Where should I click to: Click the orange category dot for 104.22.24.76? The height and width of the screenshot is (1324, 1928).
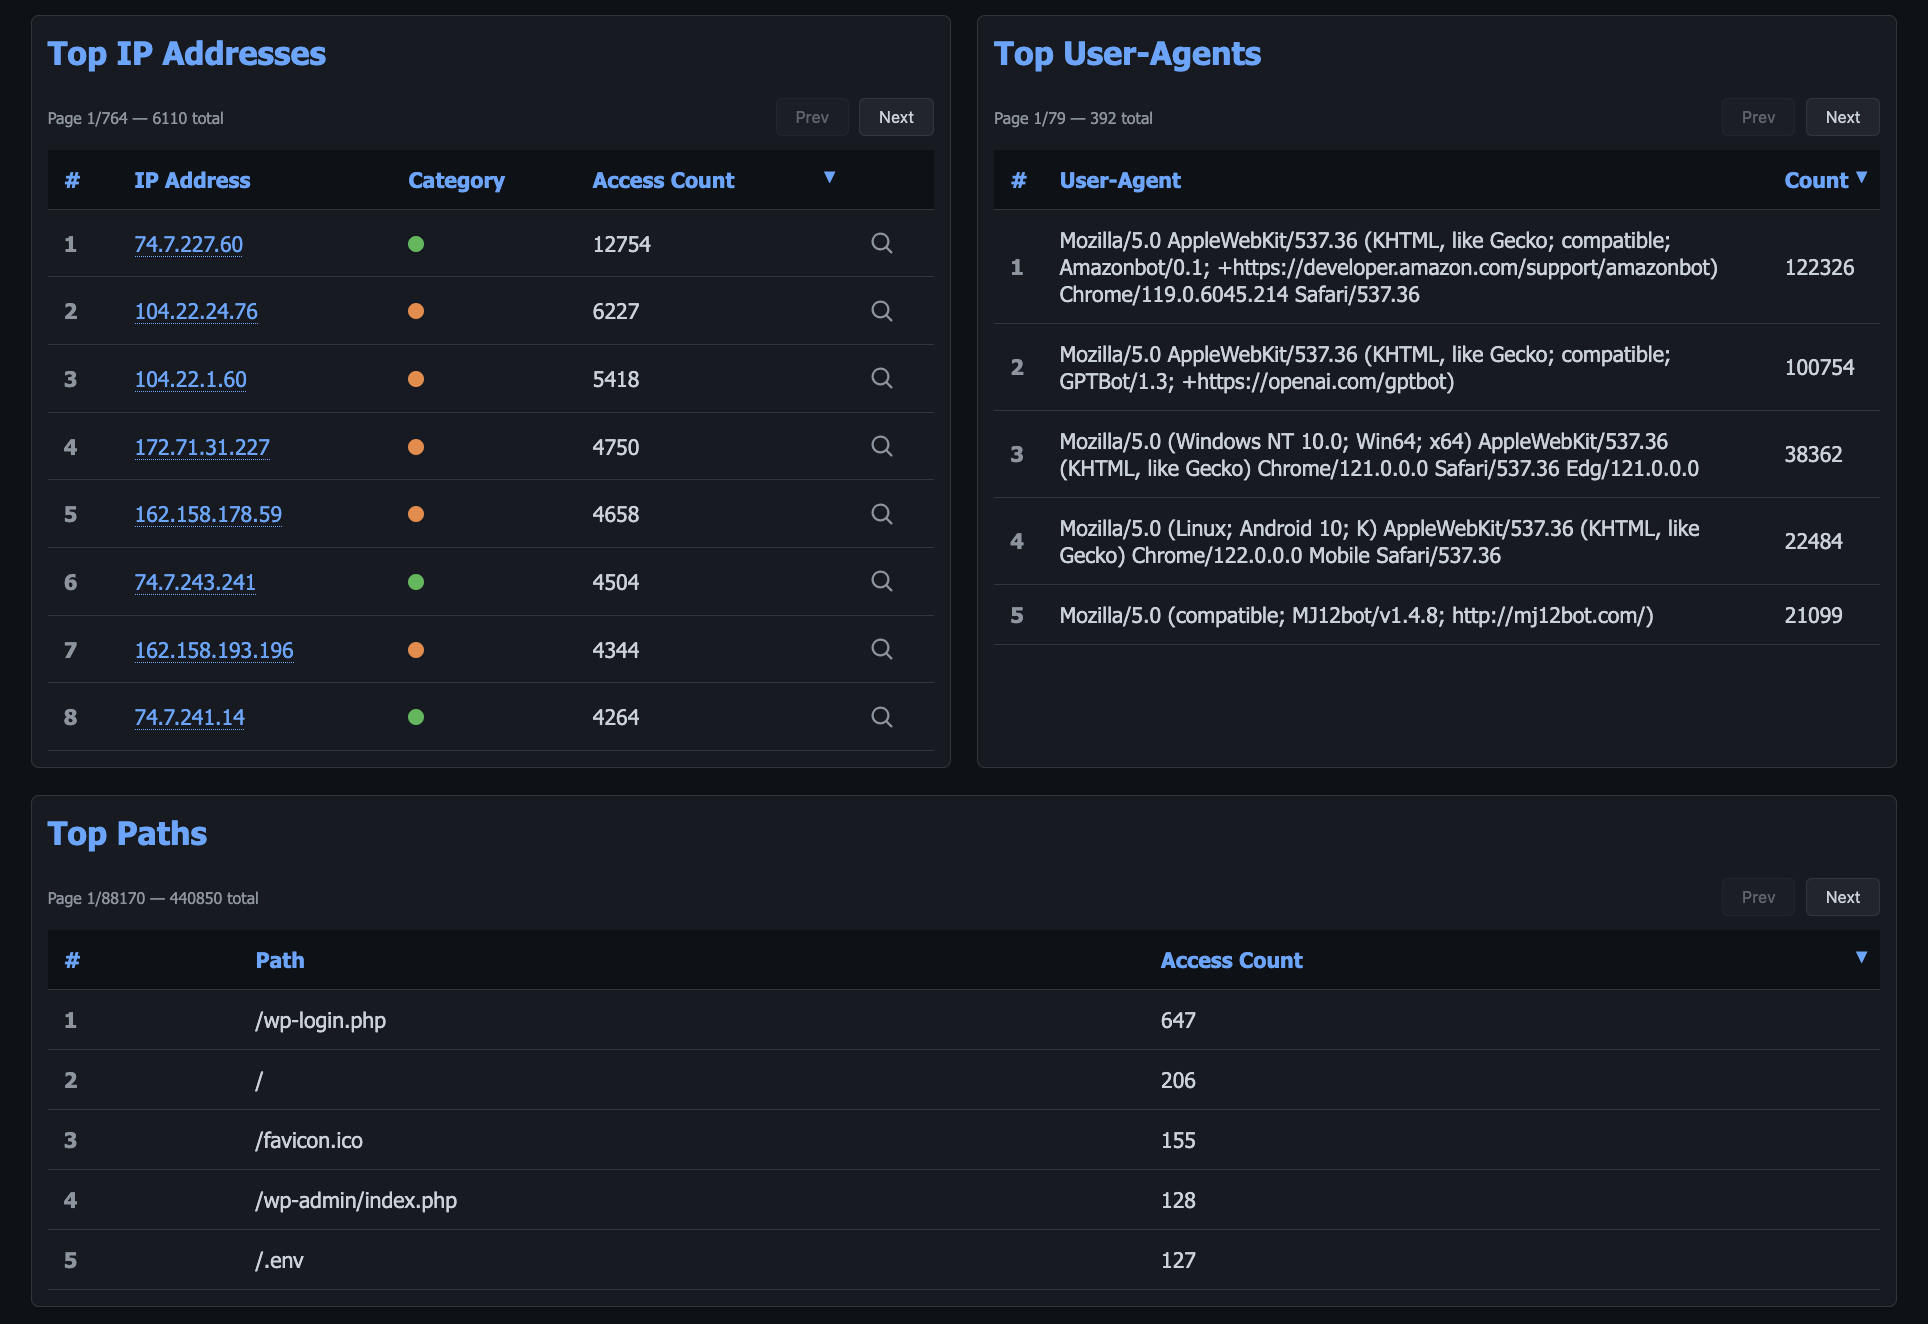417,311
